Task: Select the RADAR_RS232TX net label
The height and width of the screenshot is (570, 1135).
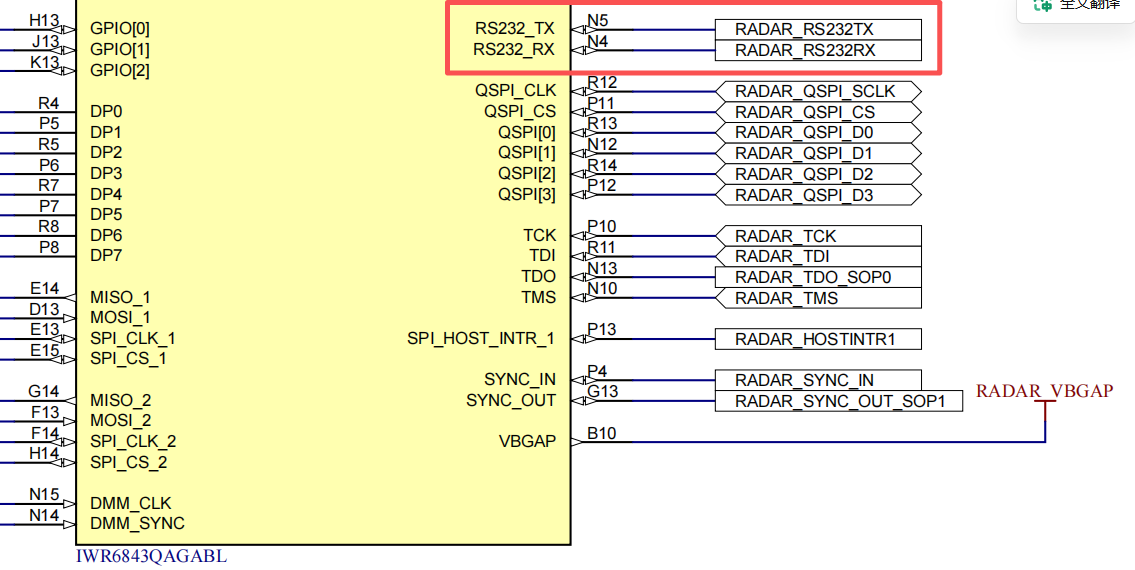Action: tap(818, 30)
